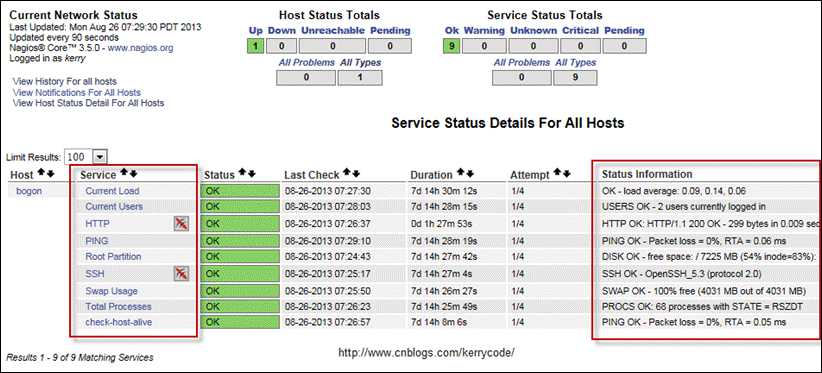Click the green OK status for Current Load
Screen dimensions: 822x373
point(240,191)
